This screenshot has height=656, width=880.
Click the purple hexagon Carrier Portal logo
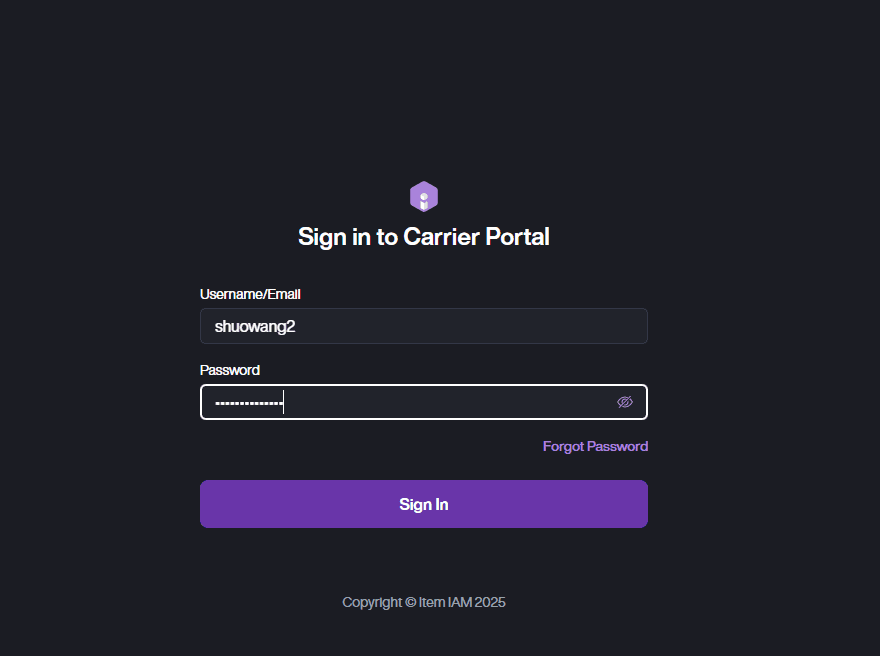point(424,196)
